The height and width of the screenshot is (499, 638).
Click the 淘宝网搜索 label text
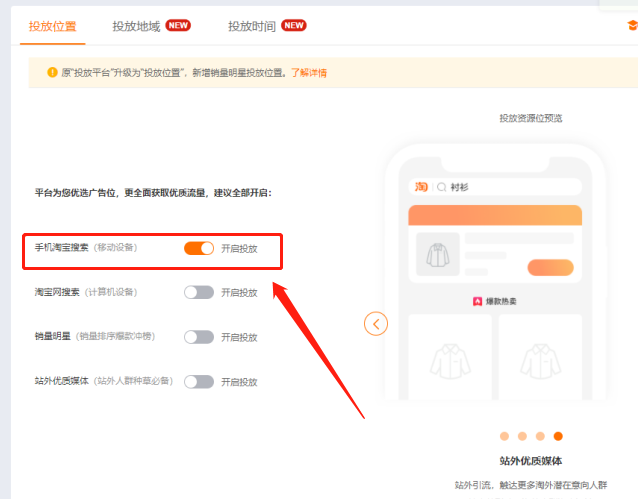[57, 292]
